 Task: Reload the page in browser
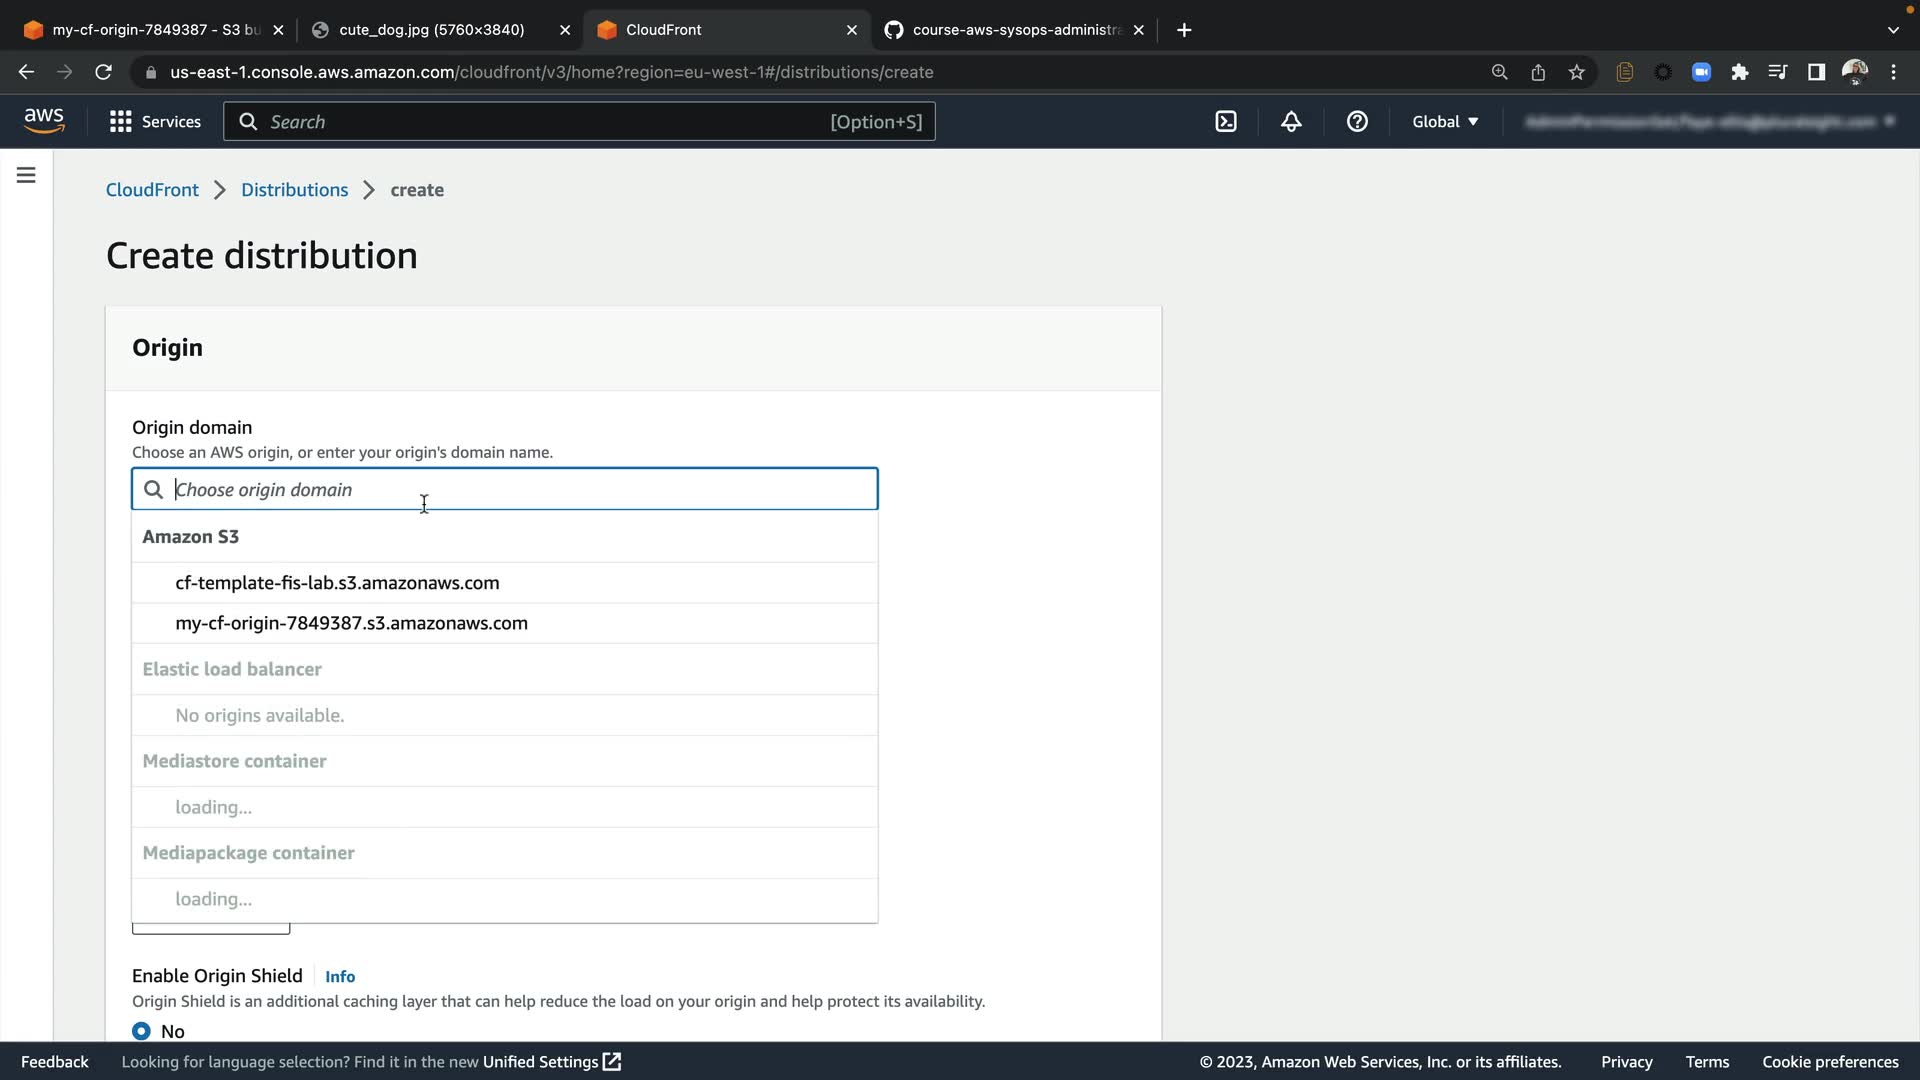click(103, 72)
